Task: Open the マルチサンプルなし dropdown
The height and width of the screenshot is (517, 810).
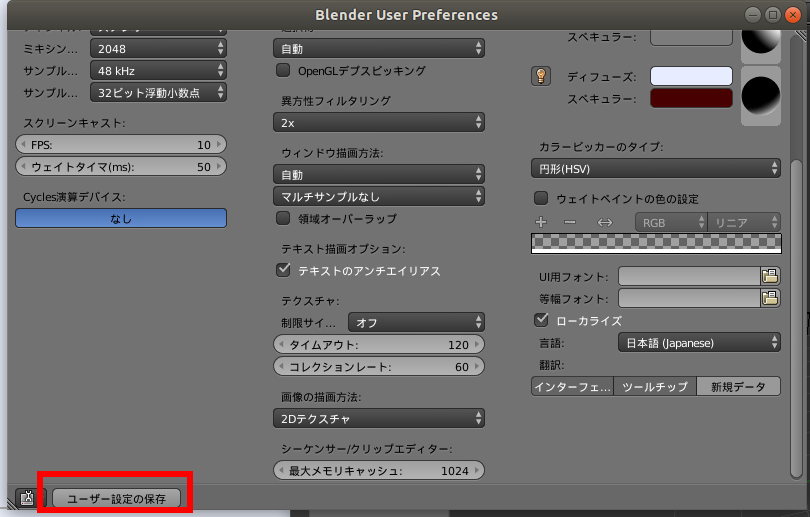Action: click(x=379, y=196)
